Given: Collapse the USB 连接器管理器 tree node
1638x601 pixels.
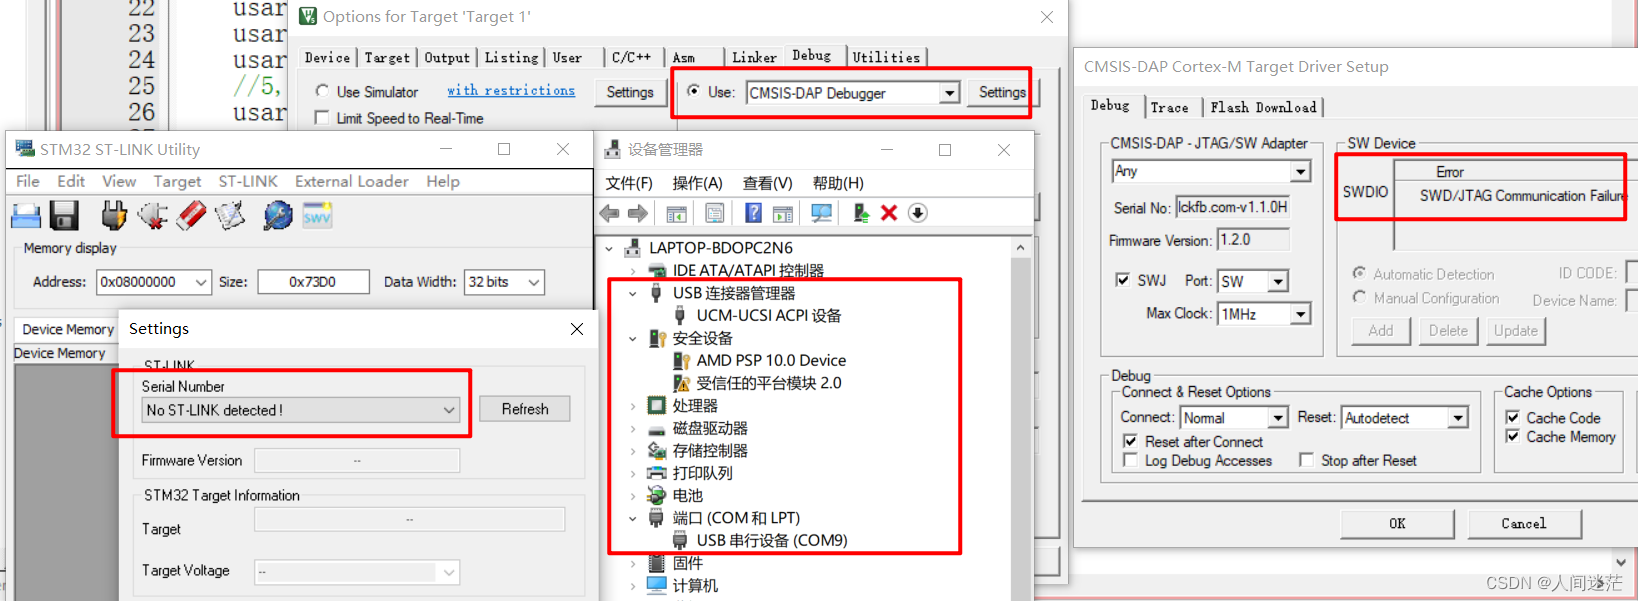Looking at the screenshot, I should [632, 293].
